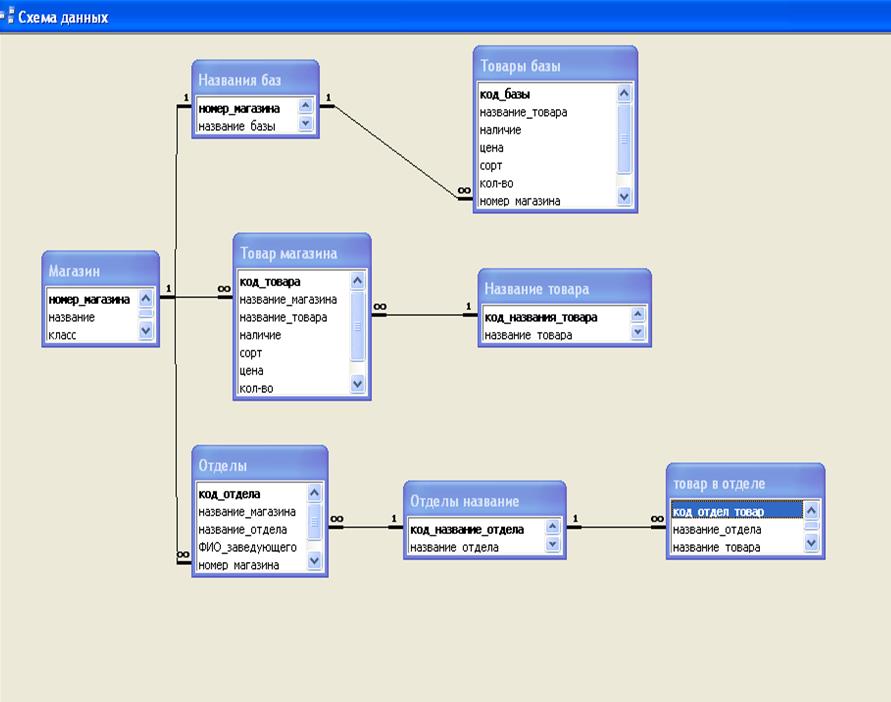Select the Магазин table header
The image size is (891, 702).
(x=100, y=271)
